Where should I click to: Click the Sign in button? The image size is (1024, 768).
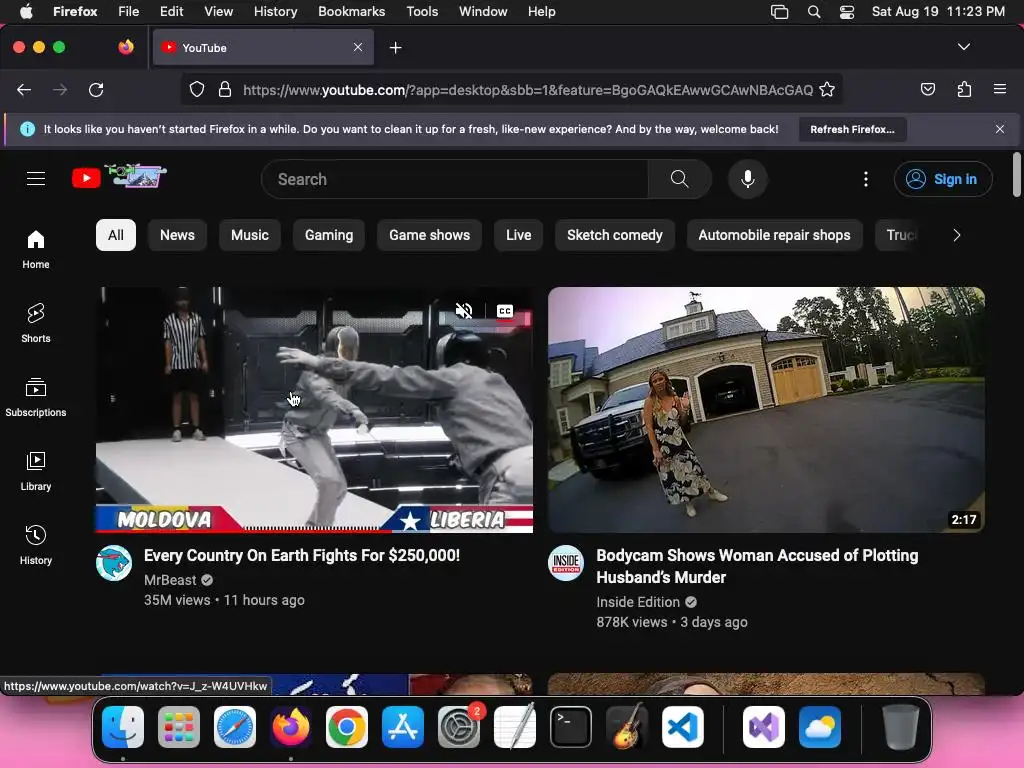click(943, 179)
